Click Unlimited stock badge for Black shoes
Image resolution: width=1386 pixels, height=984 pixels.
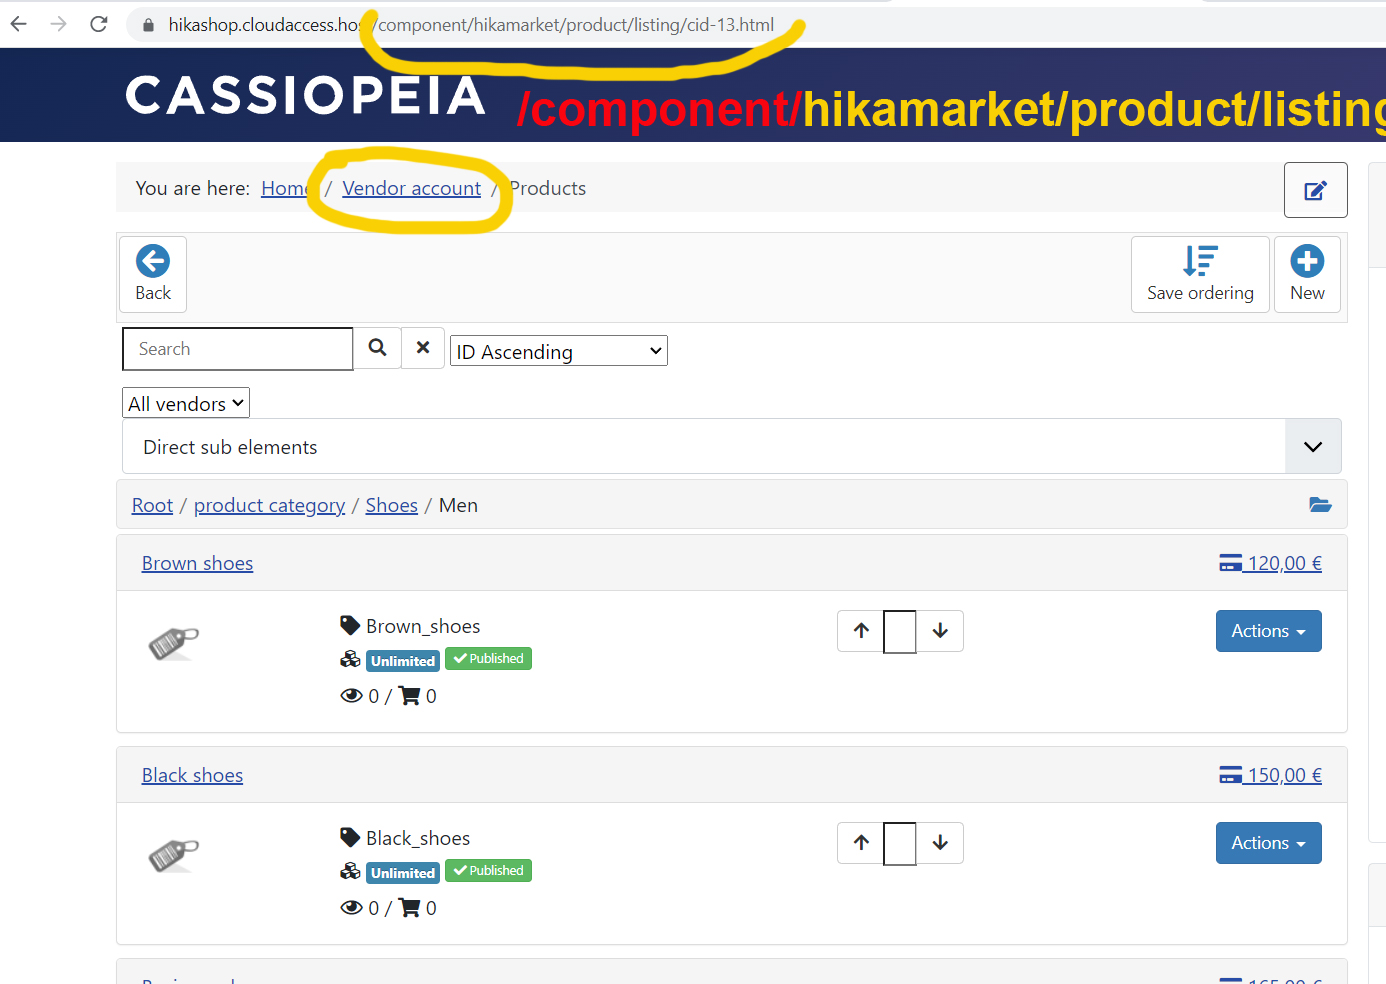click(403, 873)
